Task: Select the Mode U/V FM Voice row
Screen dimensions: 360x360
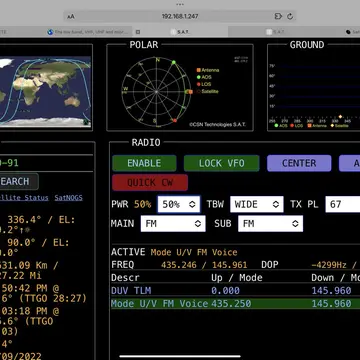Action: point(235,304)
